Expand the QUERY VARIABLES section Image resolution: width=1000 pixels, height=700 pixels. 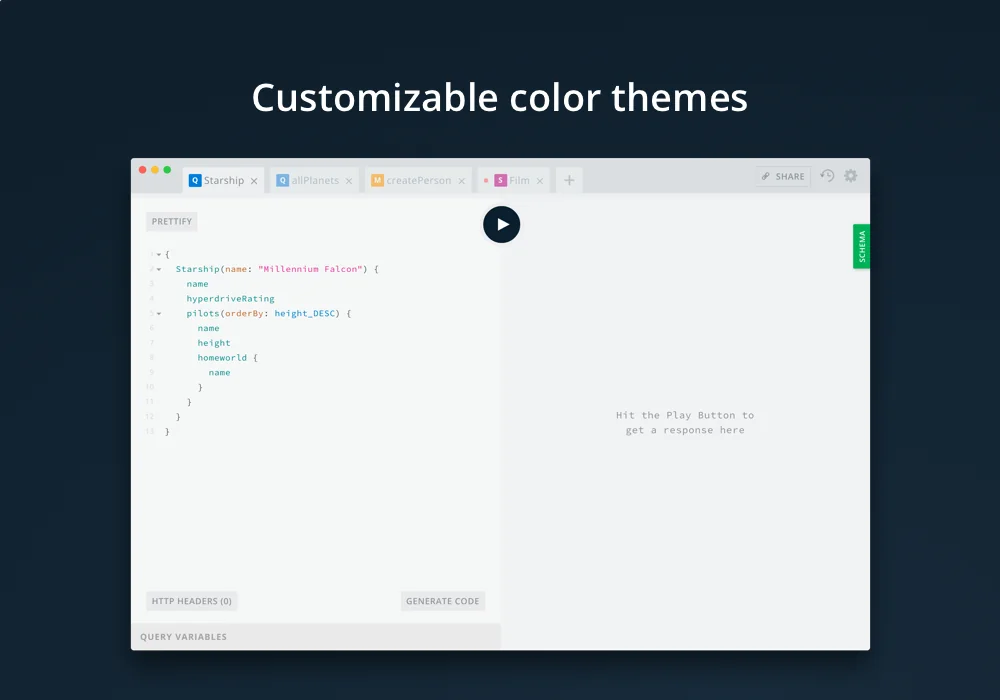(x=184, y=636)
